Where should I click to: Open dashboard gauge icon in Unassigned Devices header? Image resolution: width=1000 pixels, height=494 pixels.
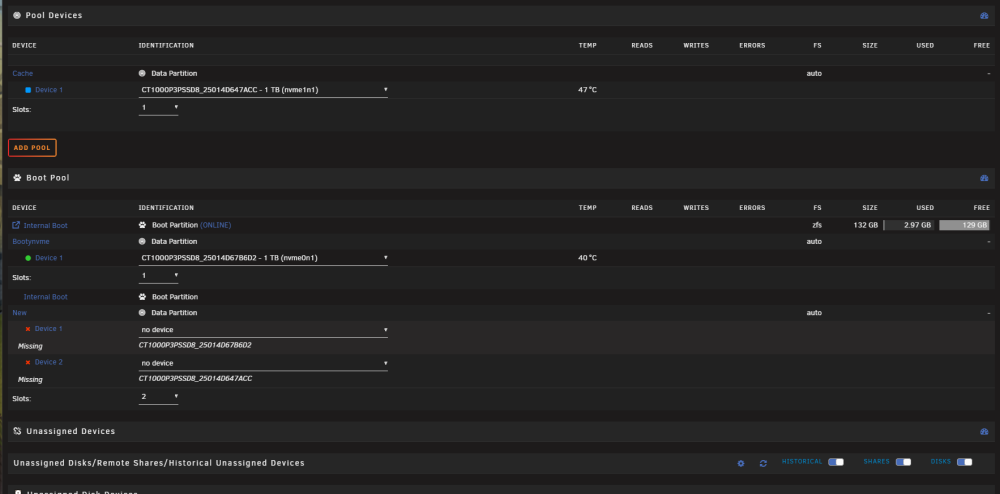[x=984, y=432]
